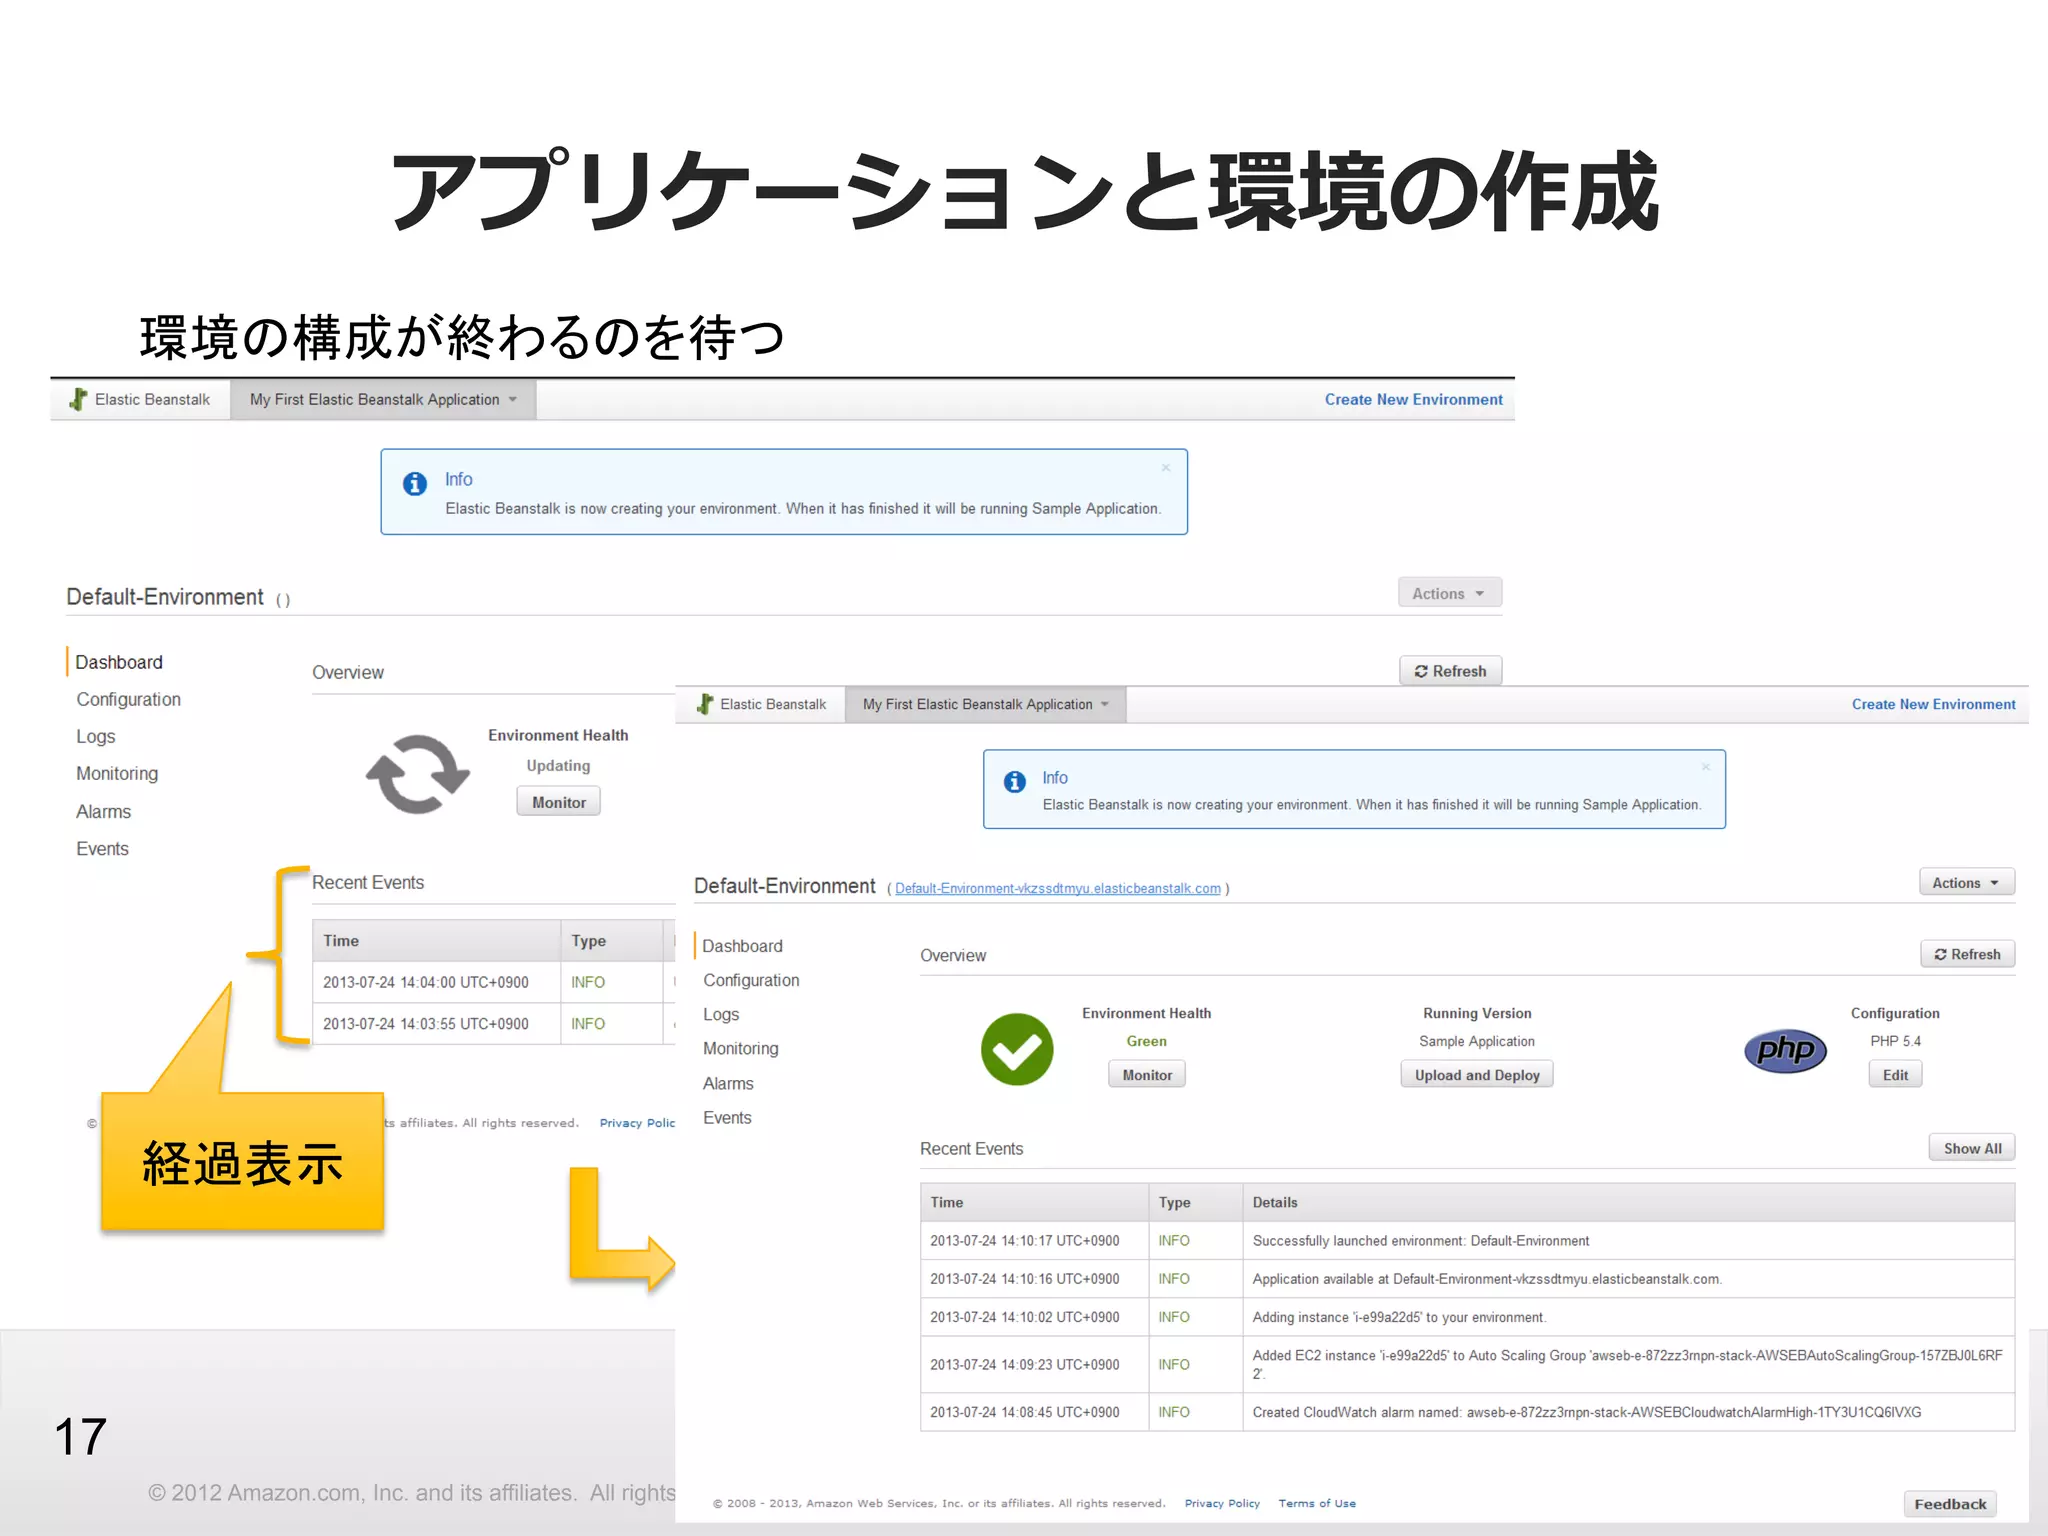Viewport: 2048px width, 1536px height.
Task: Click Refresh in the back window Overview
Action: (x=1450, y=671)
